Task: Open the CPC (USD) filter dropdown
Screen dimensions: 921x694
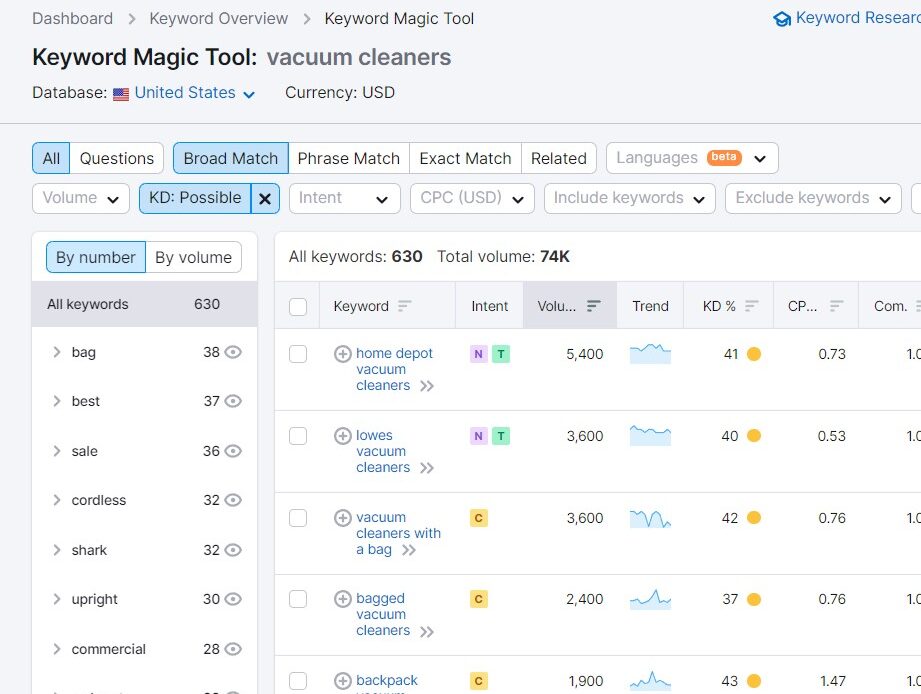Action: coord(472,198)
